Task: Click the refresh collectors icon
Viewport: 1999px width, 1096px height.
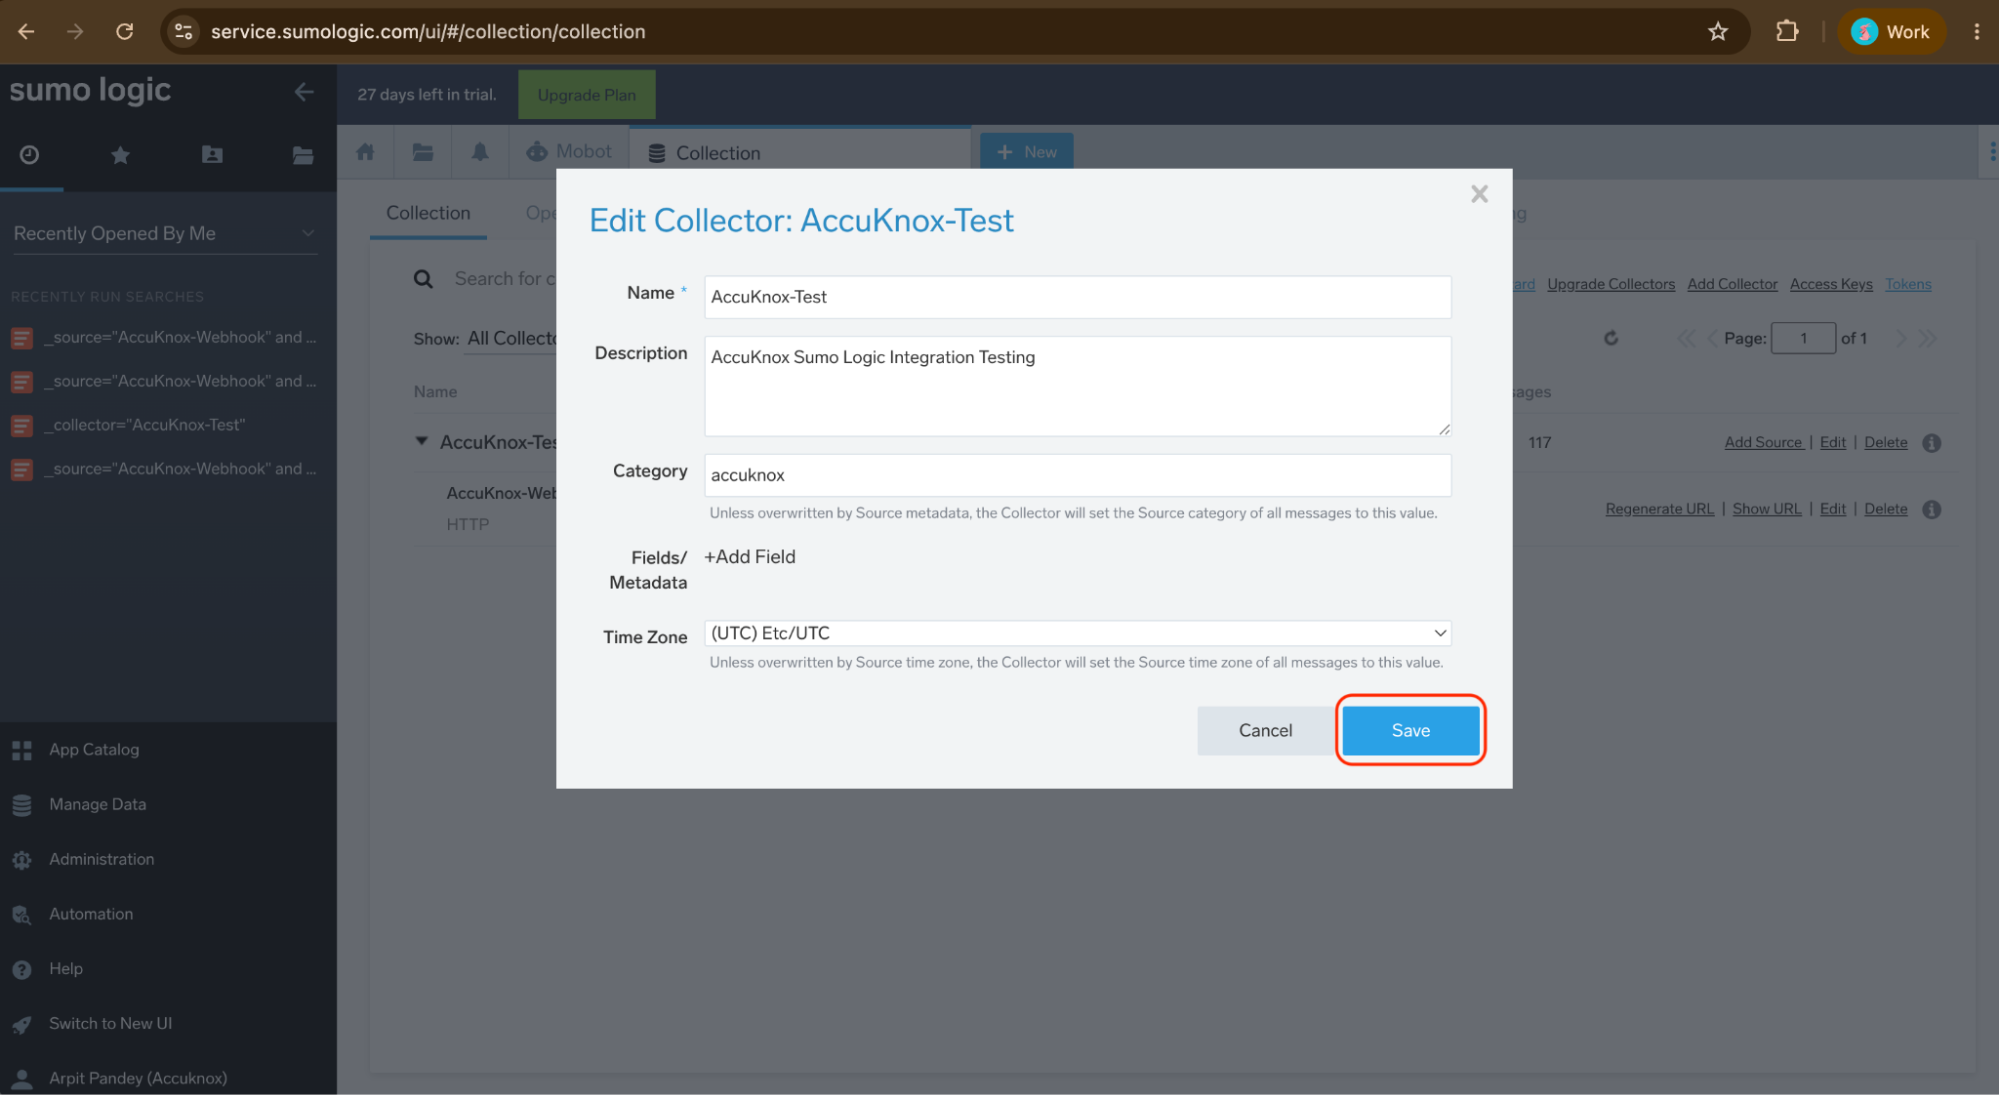Action: pyautogui.click(x=1610, y=338)
